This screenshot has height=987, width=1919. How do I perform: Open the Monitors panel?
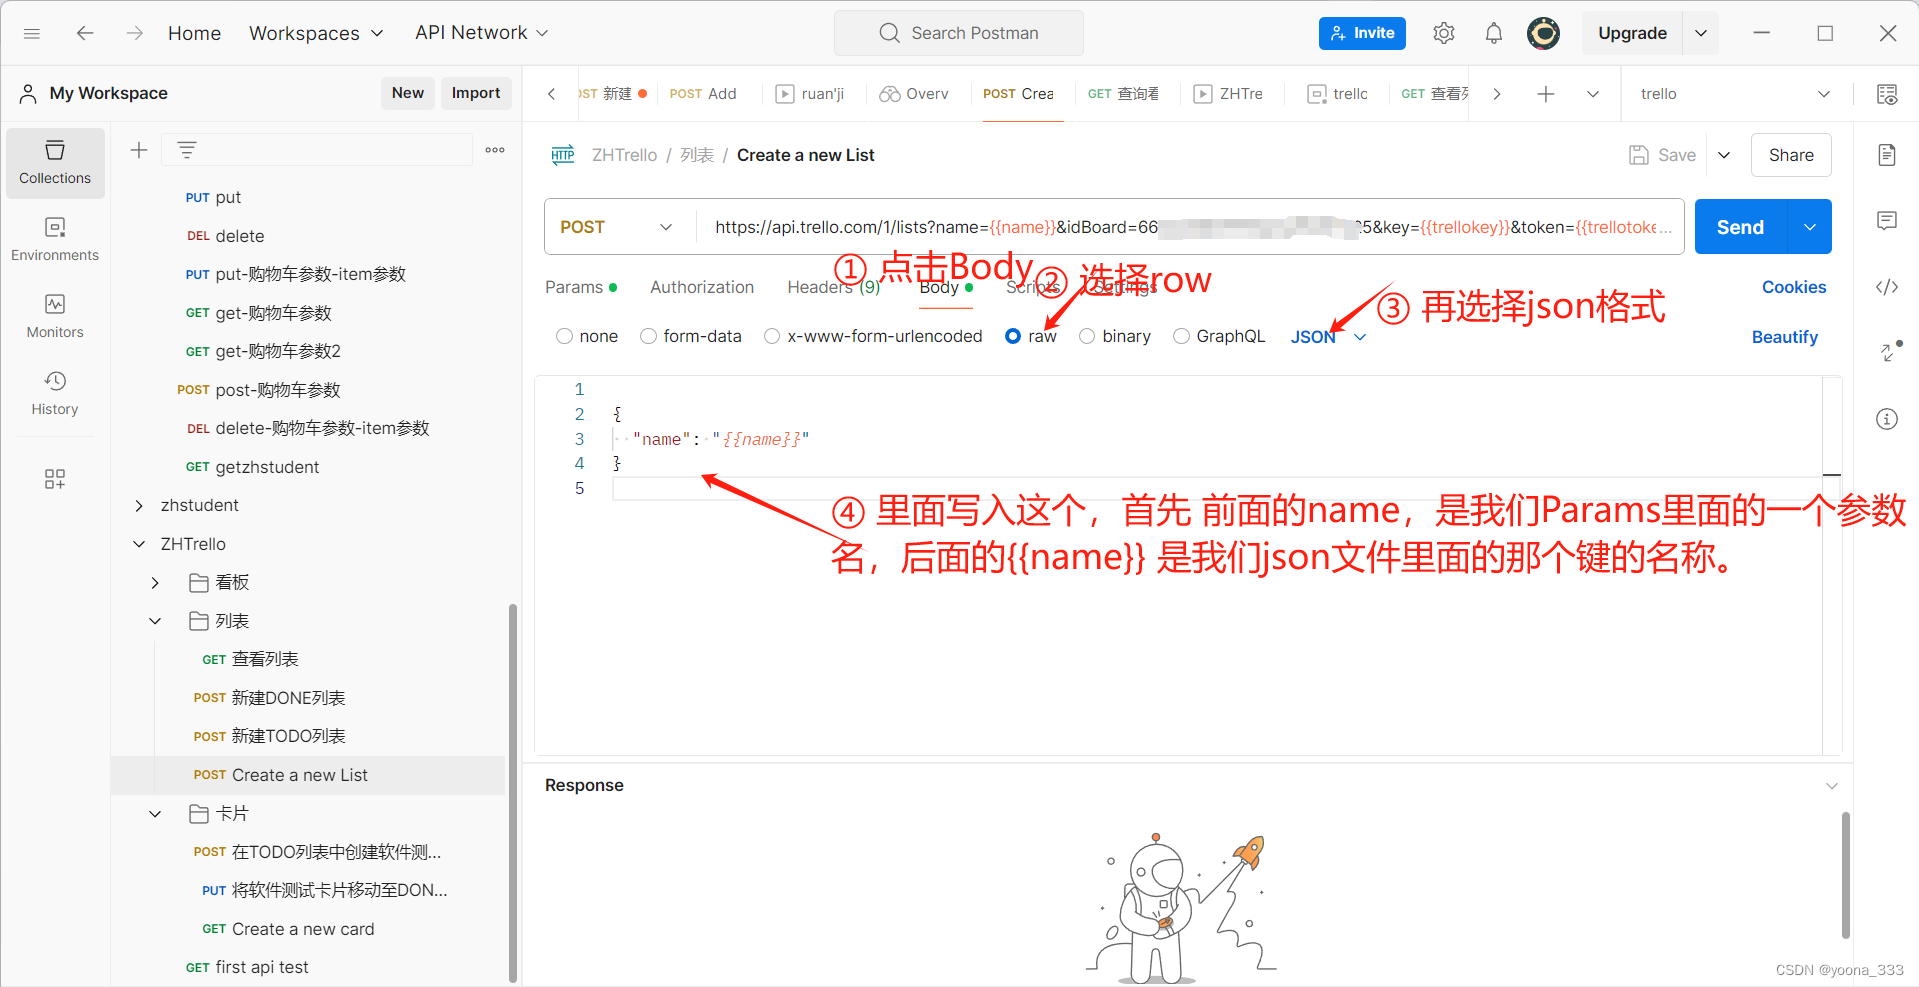[54, 315]
